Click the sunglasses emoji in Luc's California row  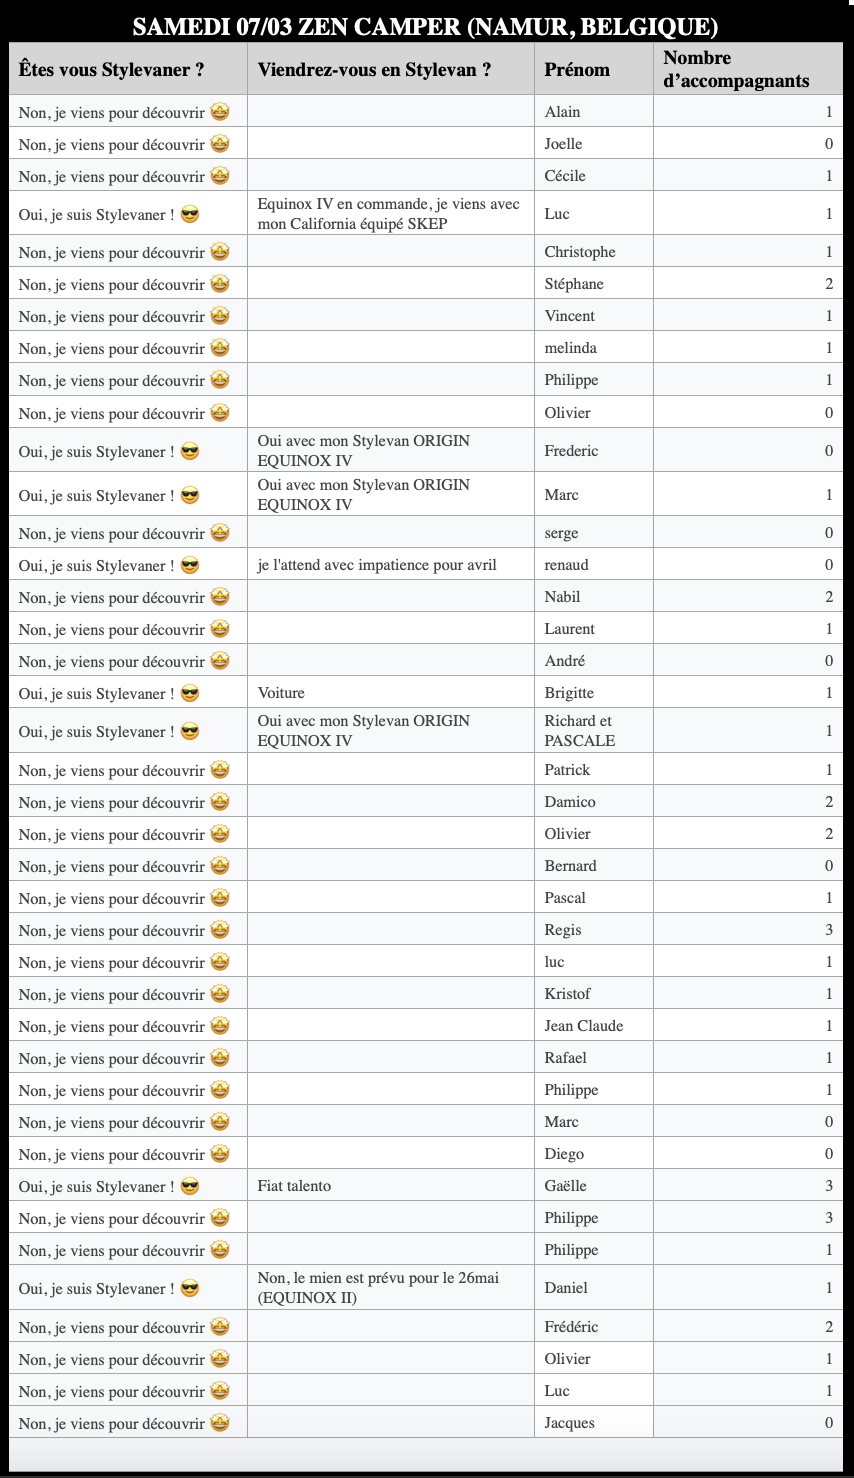[x=189, y=214]
